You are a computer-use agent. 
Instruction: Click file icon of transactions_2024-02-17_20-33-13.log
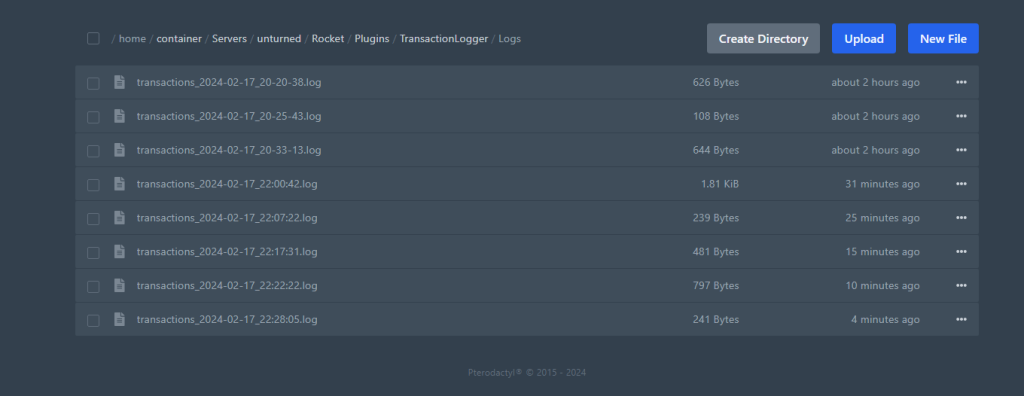pos(120,150)
